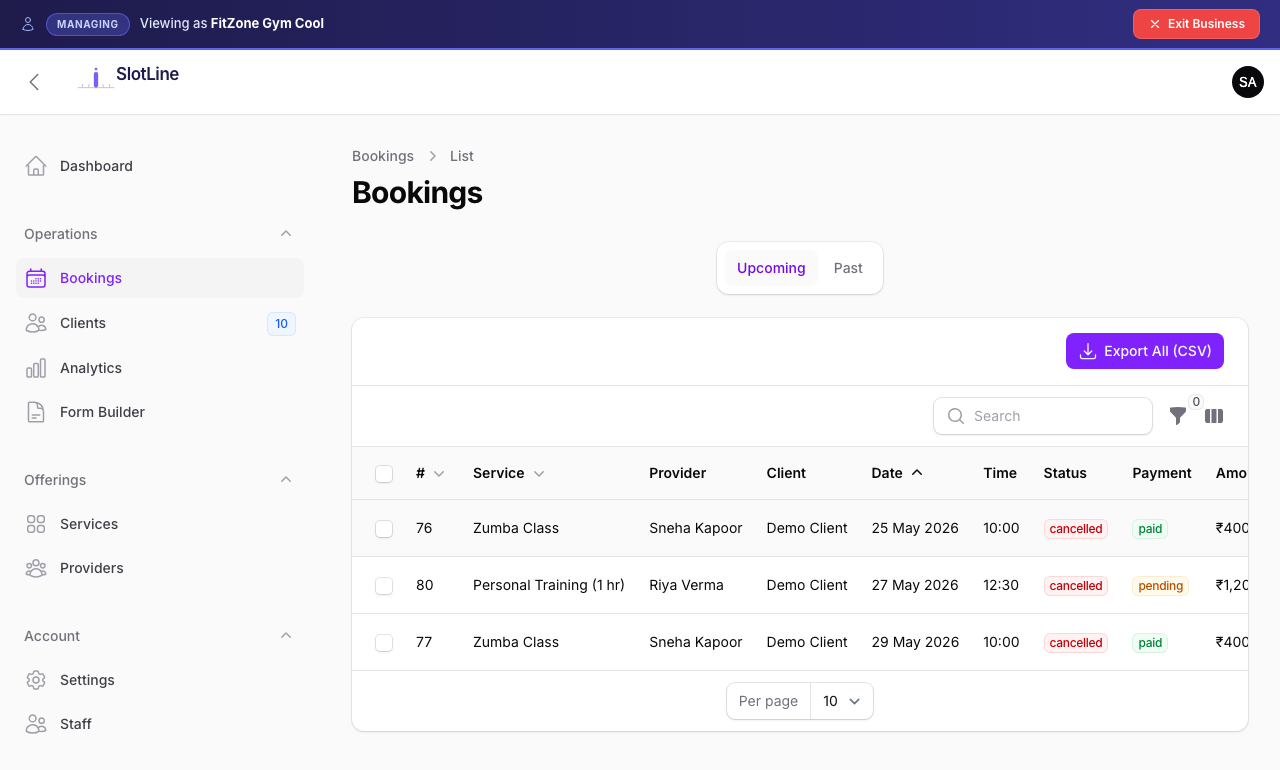Image resolution: width=1280 pixels, height=770 pixels.
Task: Open Analytics in the sidebar
Action: (160, 368)
